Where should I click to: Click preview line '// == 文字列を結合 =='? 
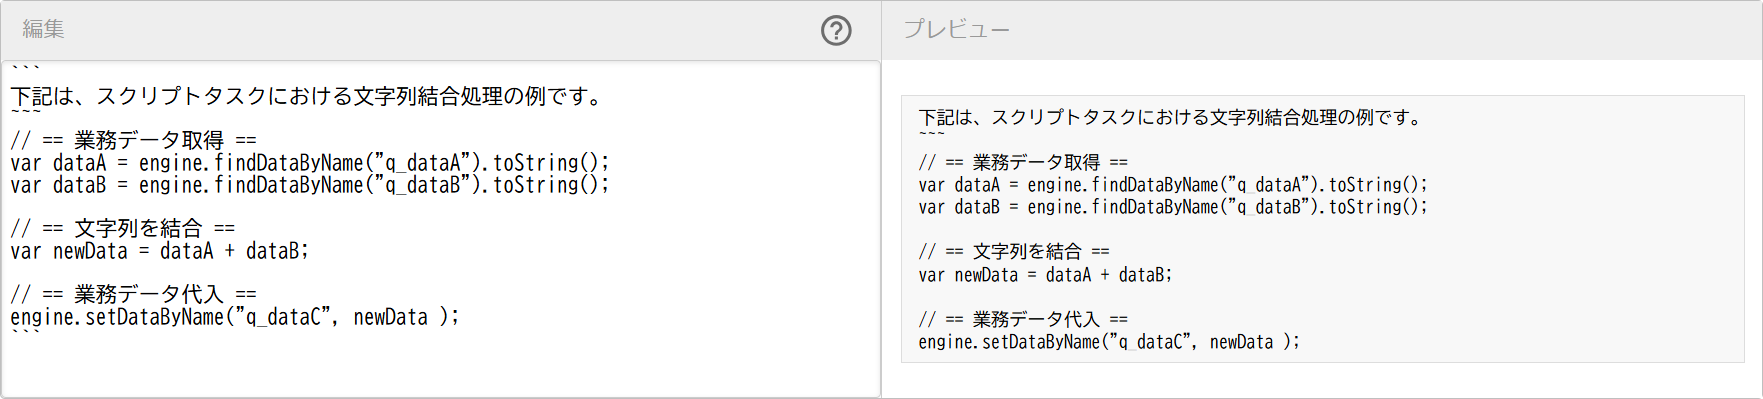click(x=1014, y=251)
